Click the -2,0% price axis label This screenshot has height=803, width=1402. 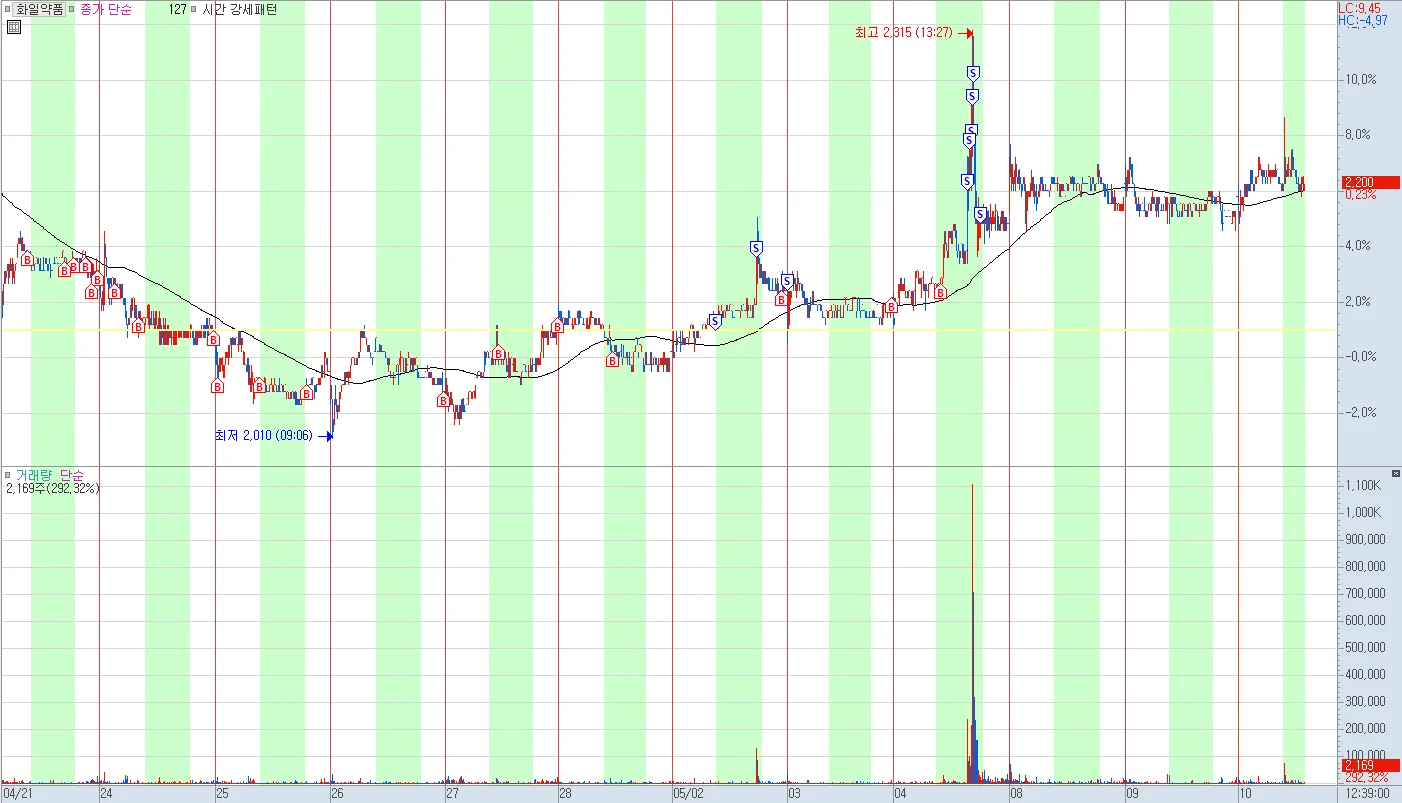pos(1362,412)
